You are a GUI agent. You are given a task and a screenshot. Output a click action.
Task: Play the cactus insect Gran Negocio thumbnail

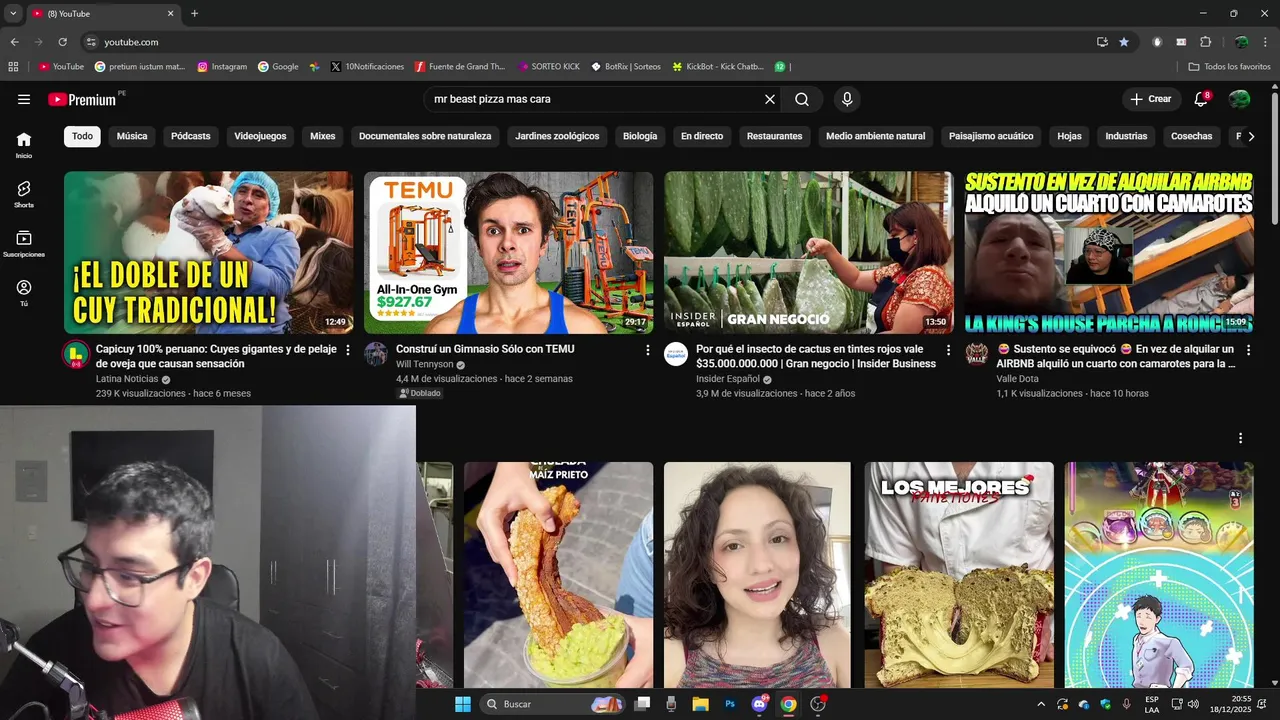(809, 252)
